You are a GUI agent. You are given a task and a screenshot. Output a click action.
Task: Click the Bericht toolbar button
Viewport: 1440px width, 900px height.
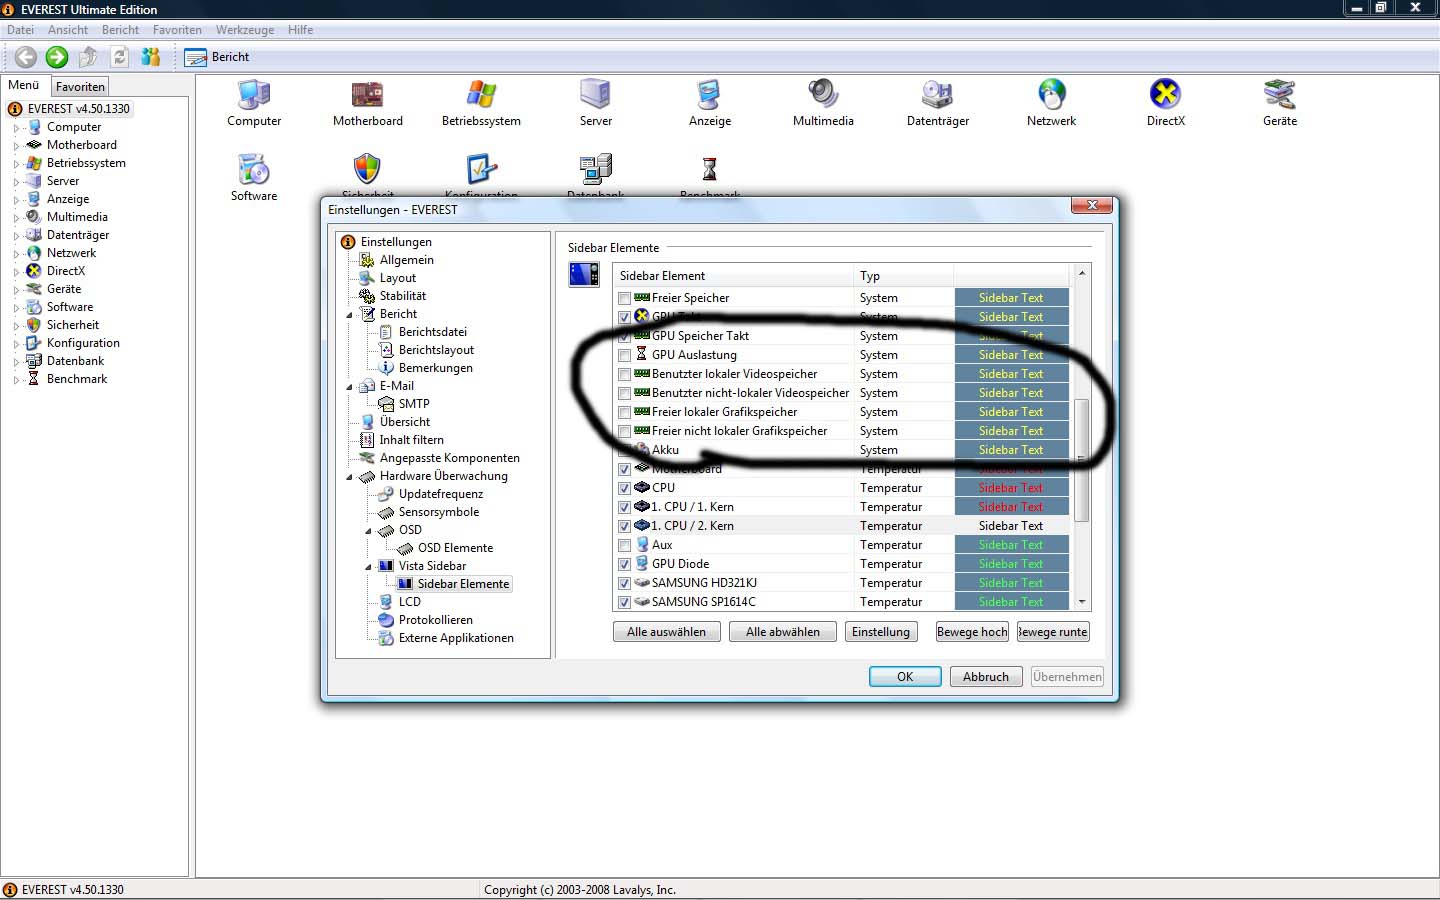[x=217, y=57]
